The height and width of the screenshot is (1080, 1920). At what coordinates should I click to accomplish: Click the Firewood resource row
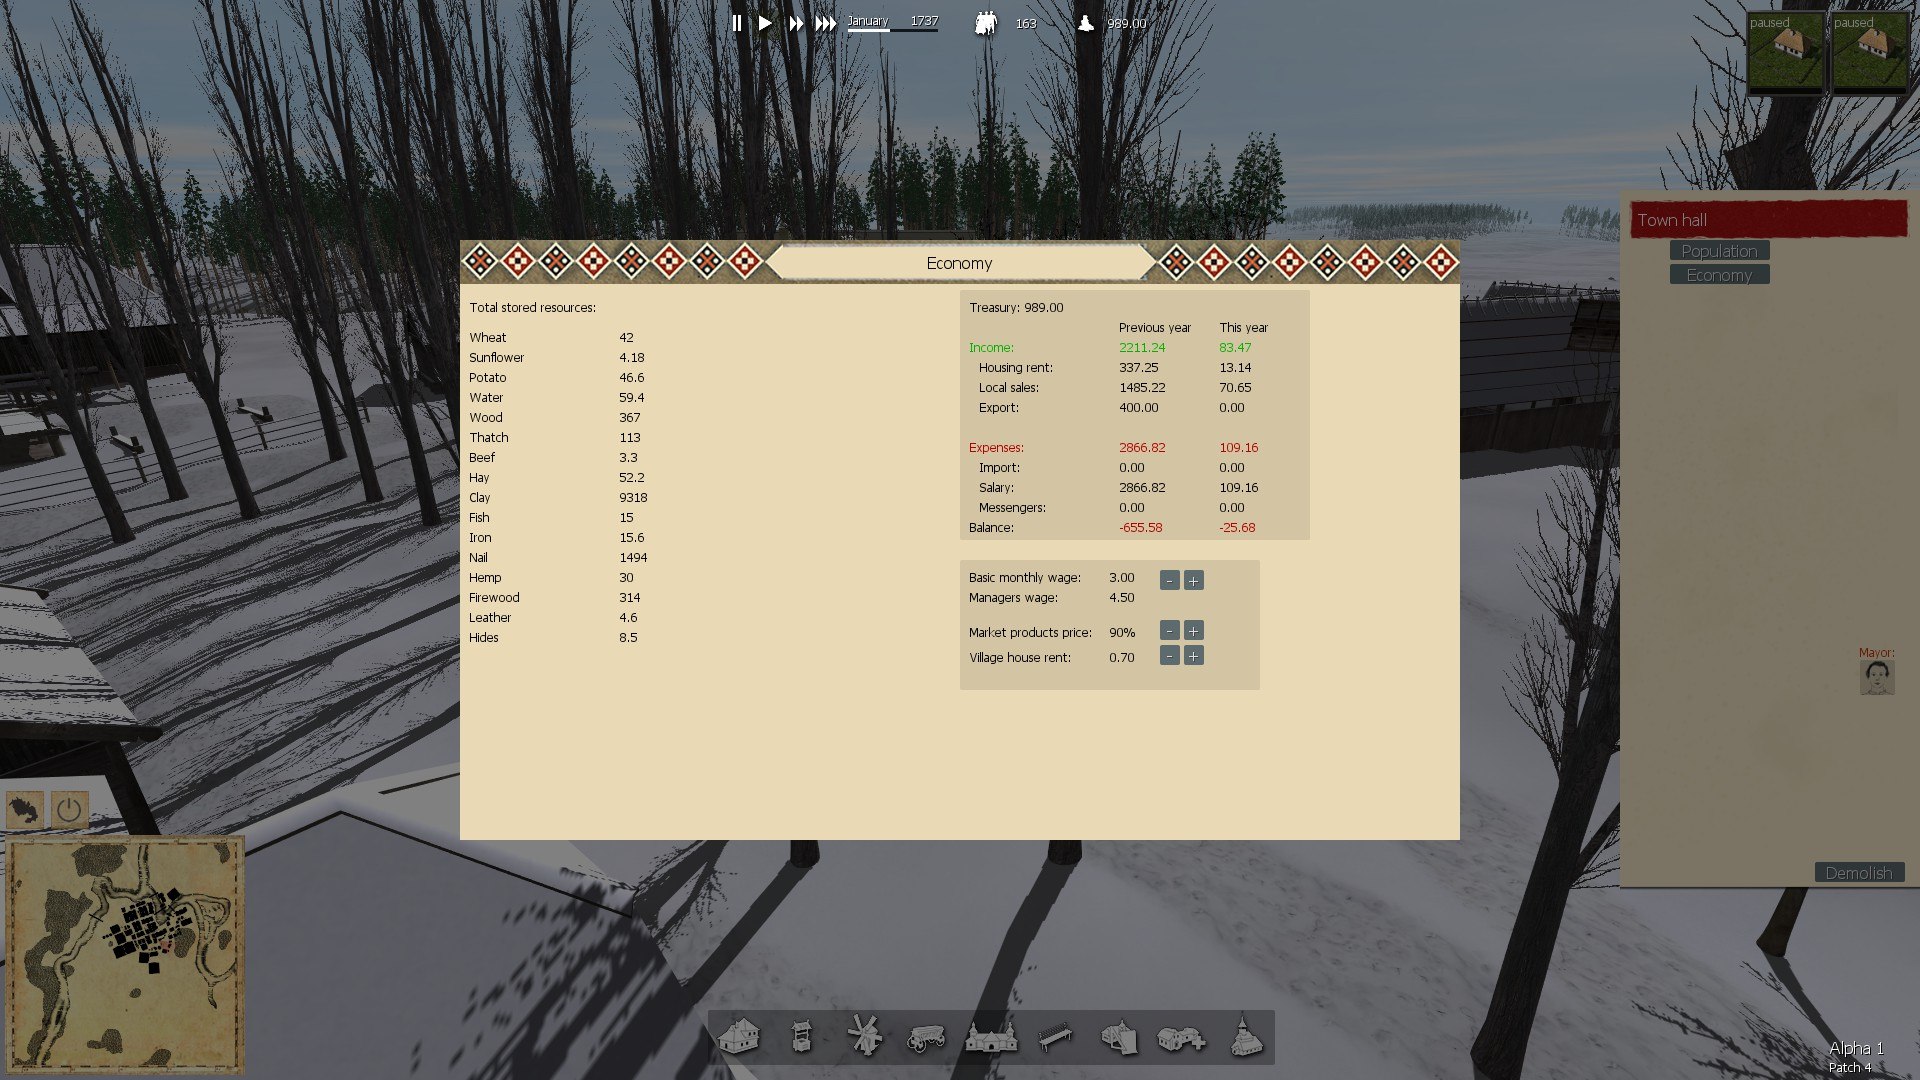click(x=557, y=598)
